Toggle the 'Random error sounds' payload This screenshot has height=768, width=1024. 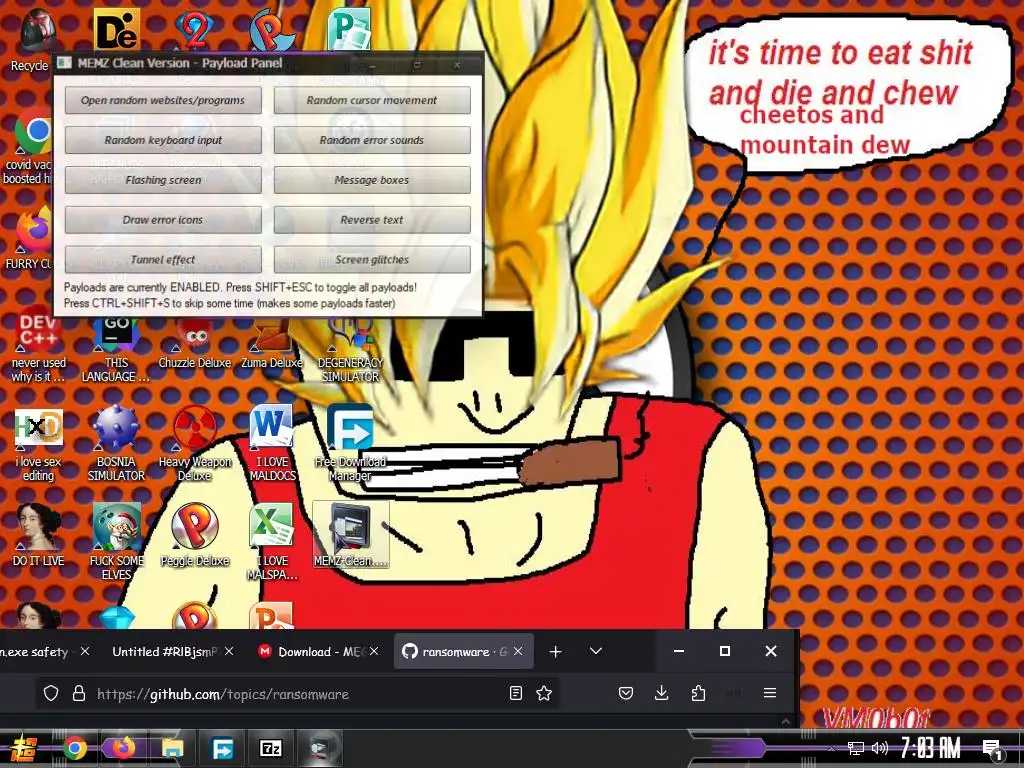(372, 140)
